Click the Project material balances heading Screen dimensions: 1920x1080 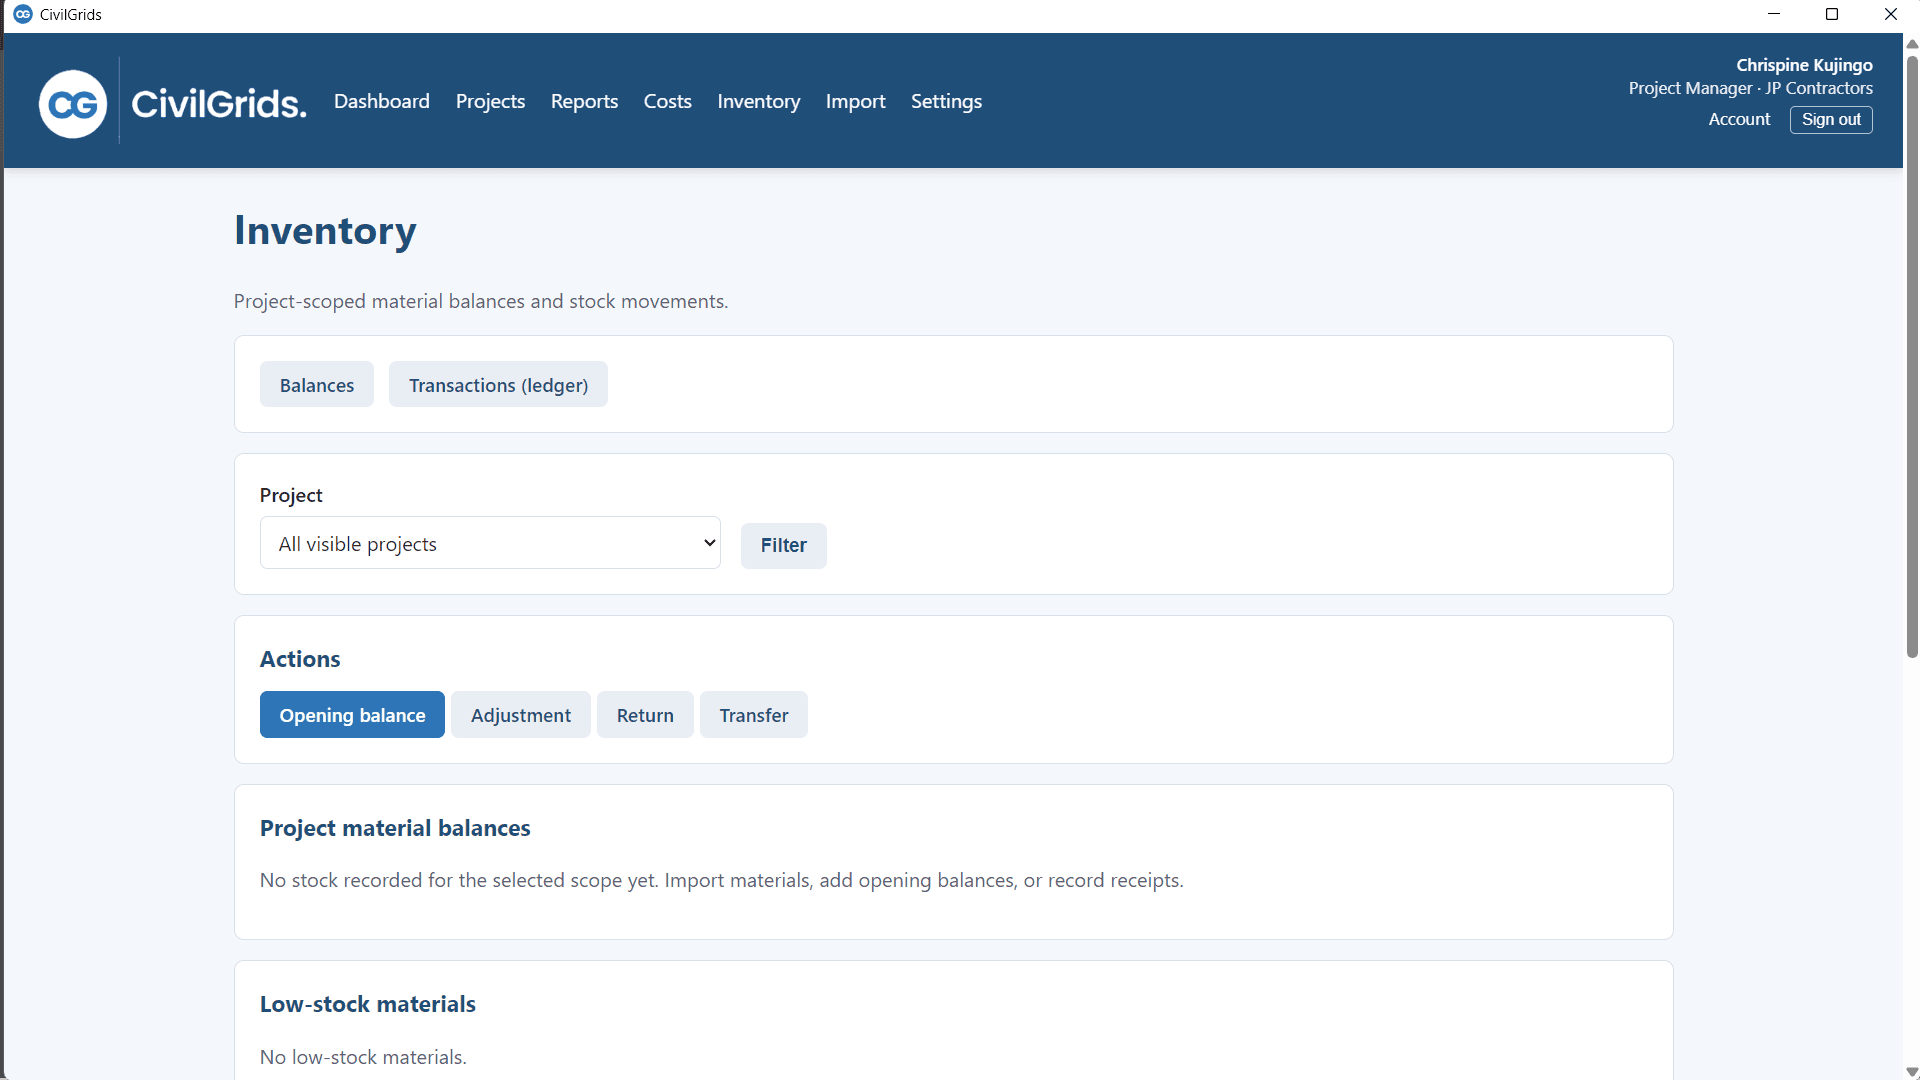pos(395,828)
